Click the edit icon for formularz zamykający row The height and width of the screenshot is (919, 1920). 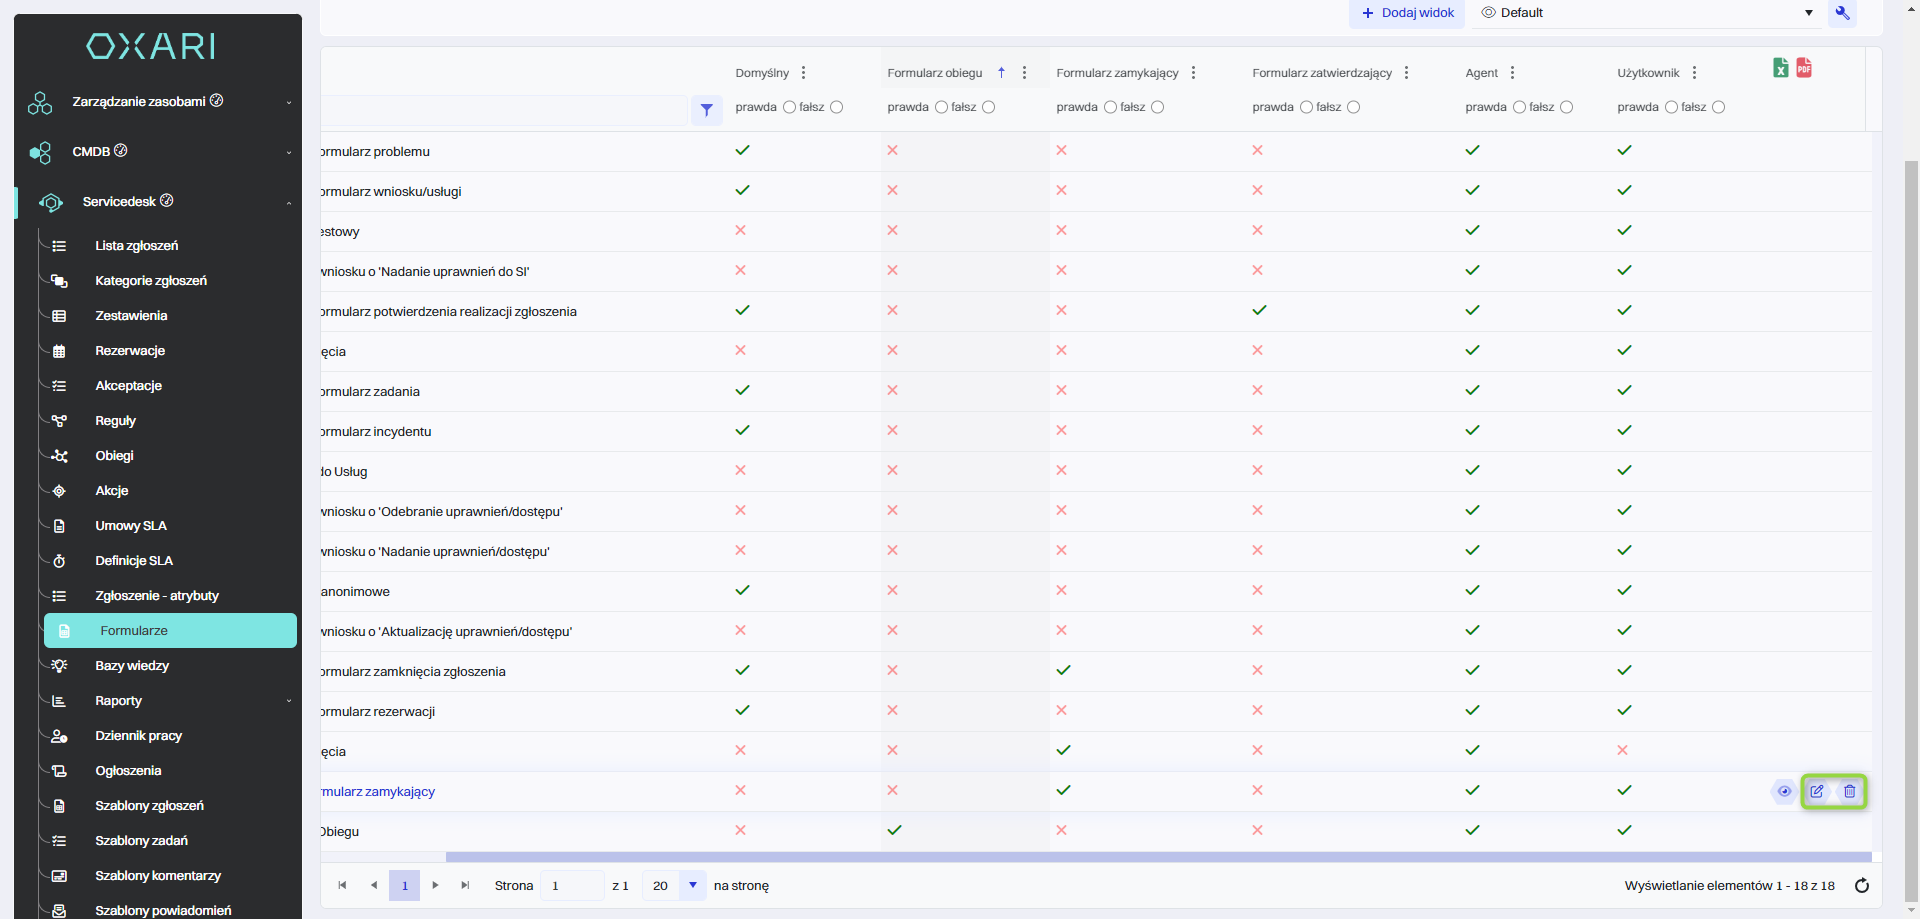click(1817, 791)
